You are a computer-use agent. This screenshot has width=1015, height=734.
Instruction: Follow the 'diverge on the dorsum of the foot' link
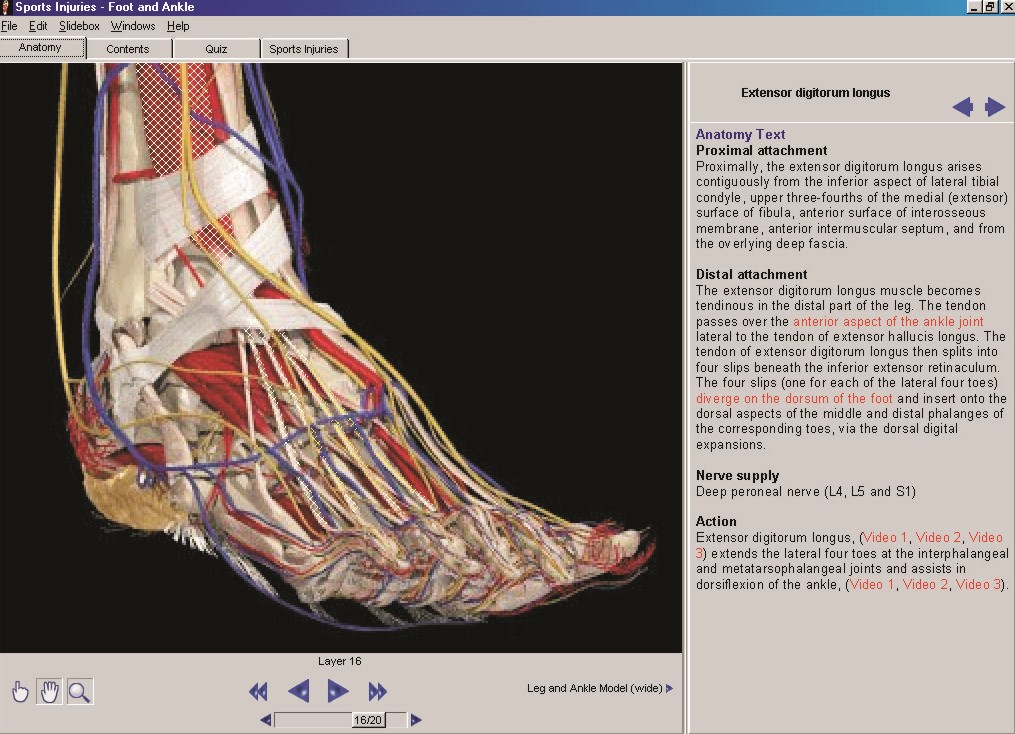[x=795, y=398]
